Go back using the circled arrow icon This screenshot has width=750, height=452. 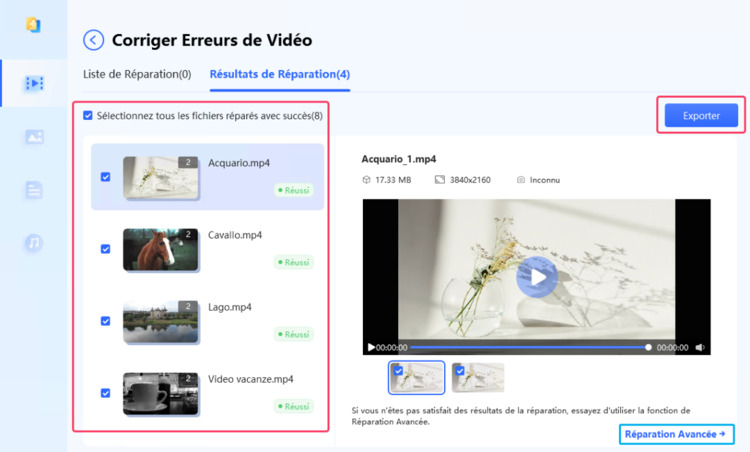coord(93,40)
